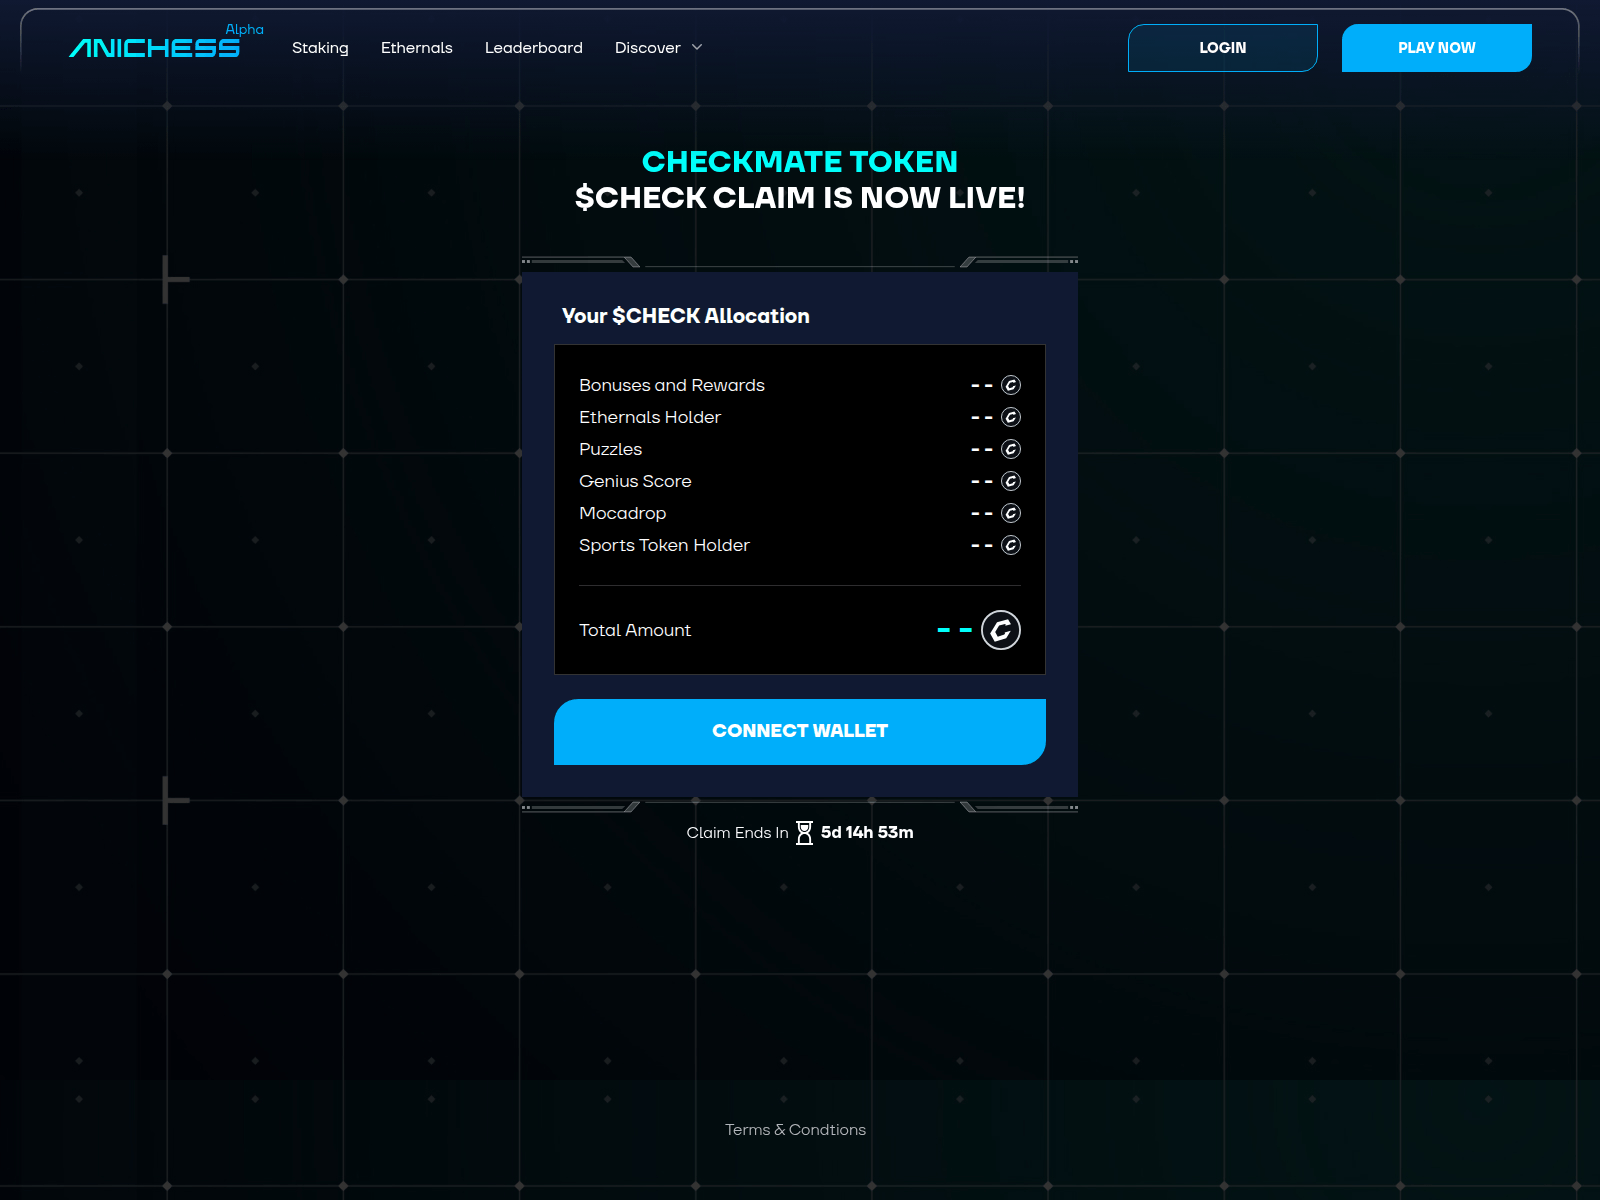
Task: Click the $CHECK coin icon for Bonuses and Rewards
Action: click(x=1011, y=385)
